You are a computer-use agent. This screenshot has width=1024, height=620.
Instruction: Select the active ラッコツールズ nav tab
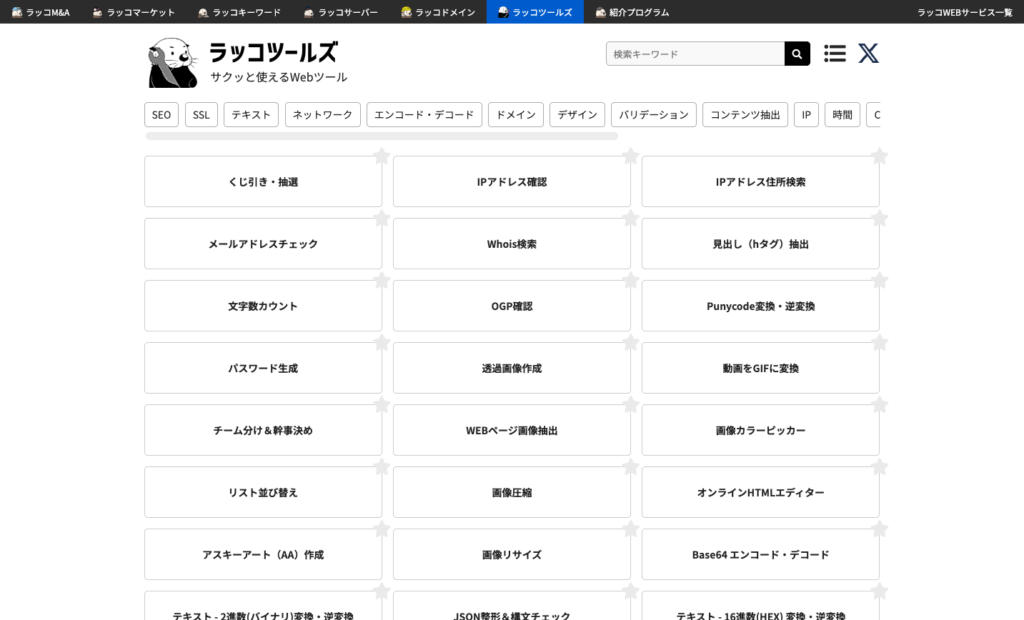[535, 12]
